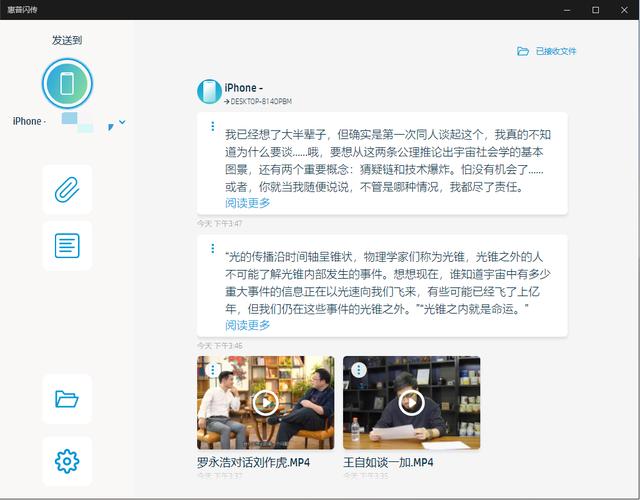Close the 惠普闪传 window
Screen dimensions: 640x500
click(624, 10)
